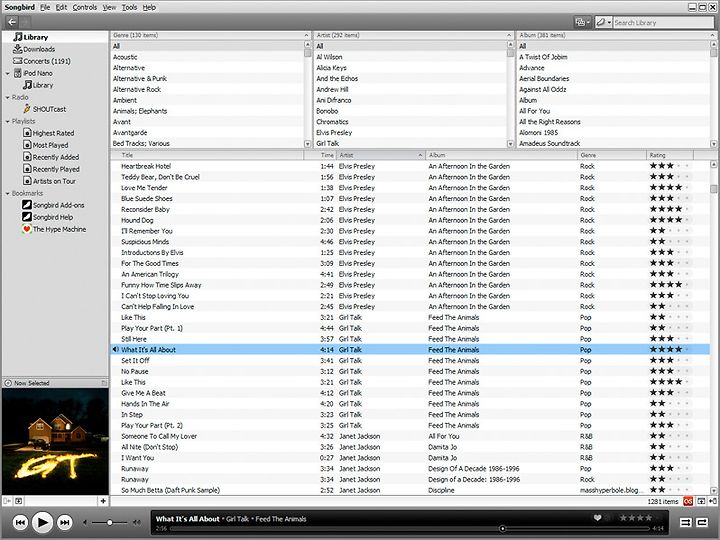Image resolution: width=720 pixels, height=540 pixels.
Task: Sort tracks by Album column header
Action: pos(501,155)
